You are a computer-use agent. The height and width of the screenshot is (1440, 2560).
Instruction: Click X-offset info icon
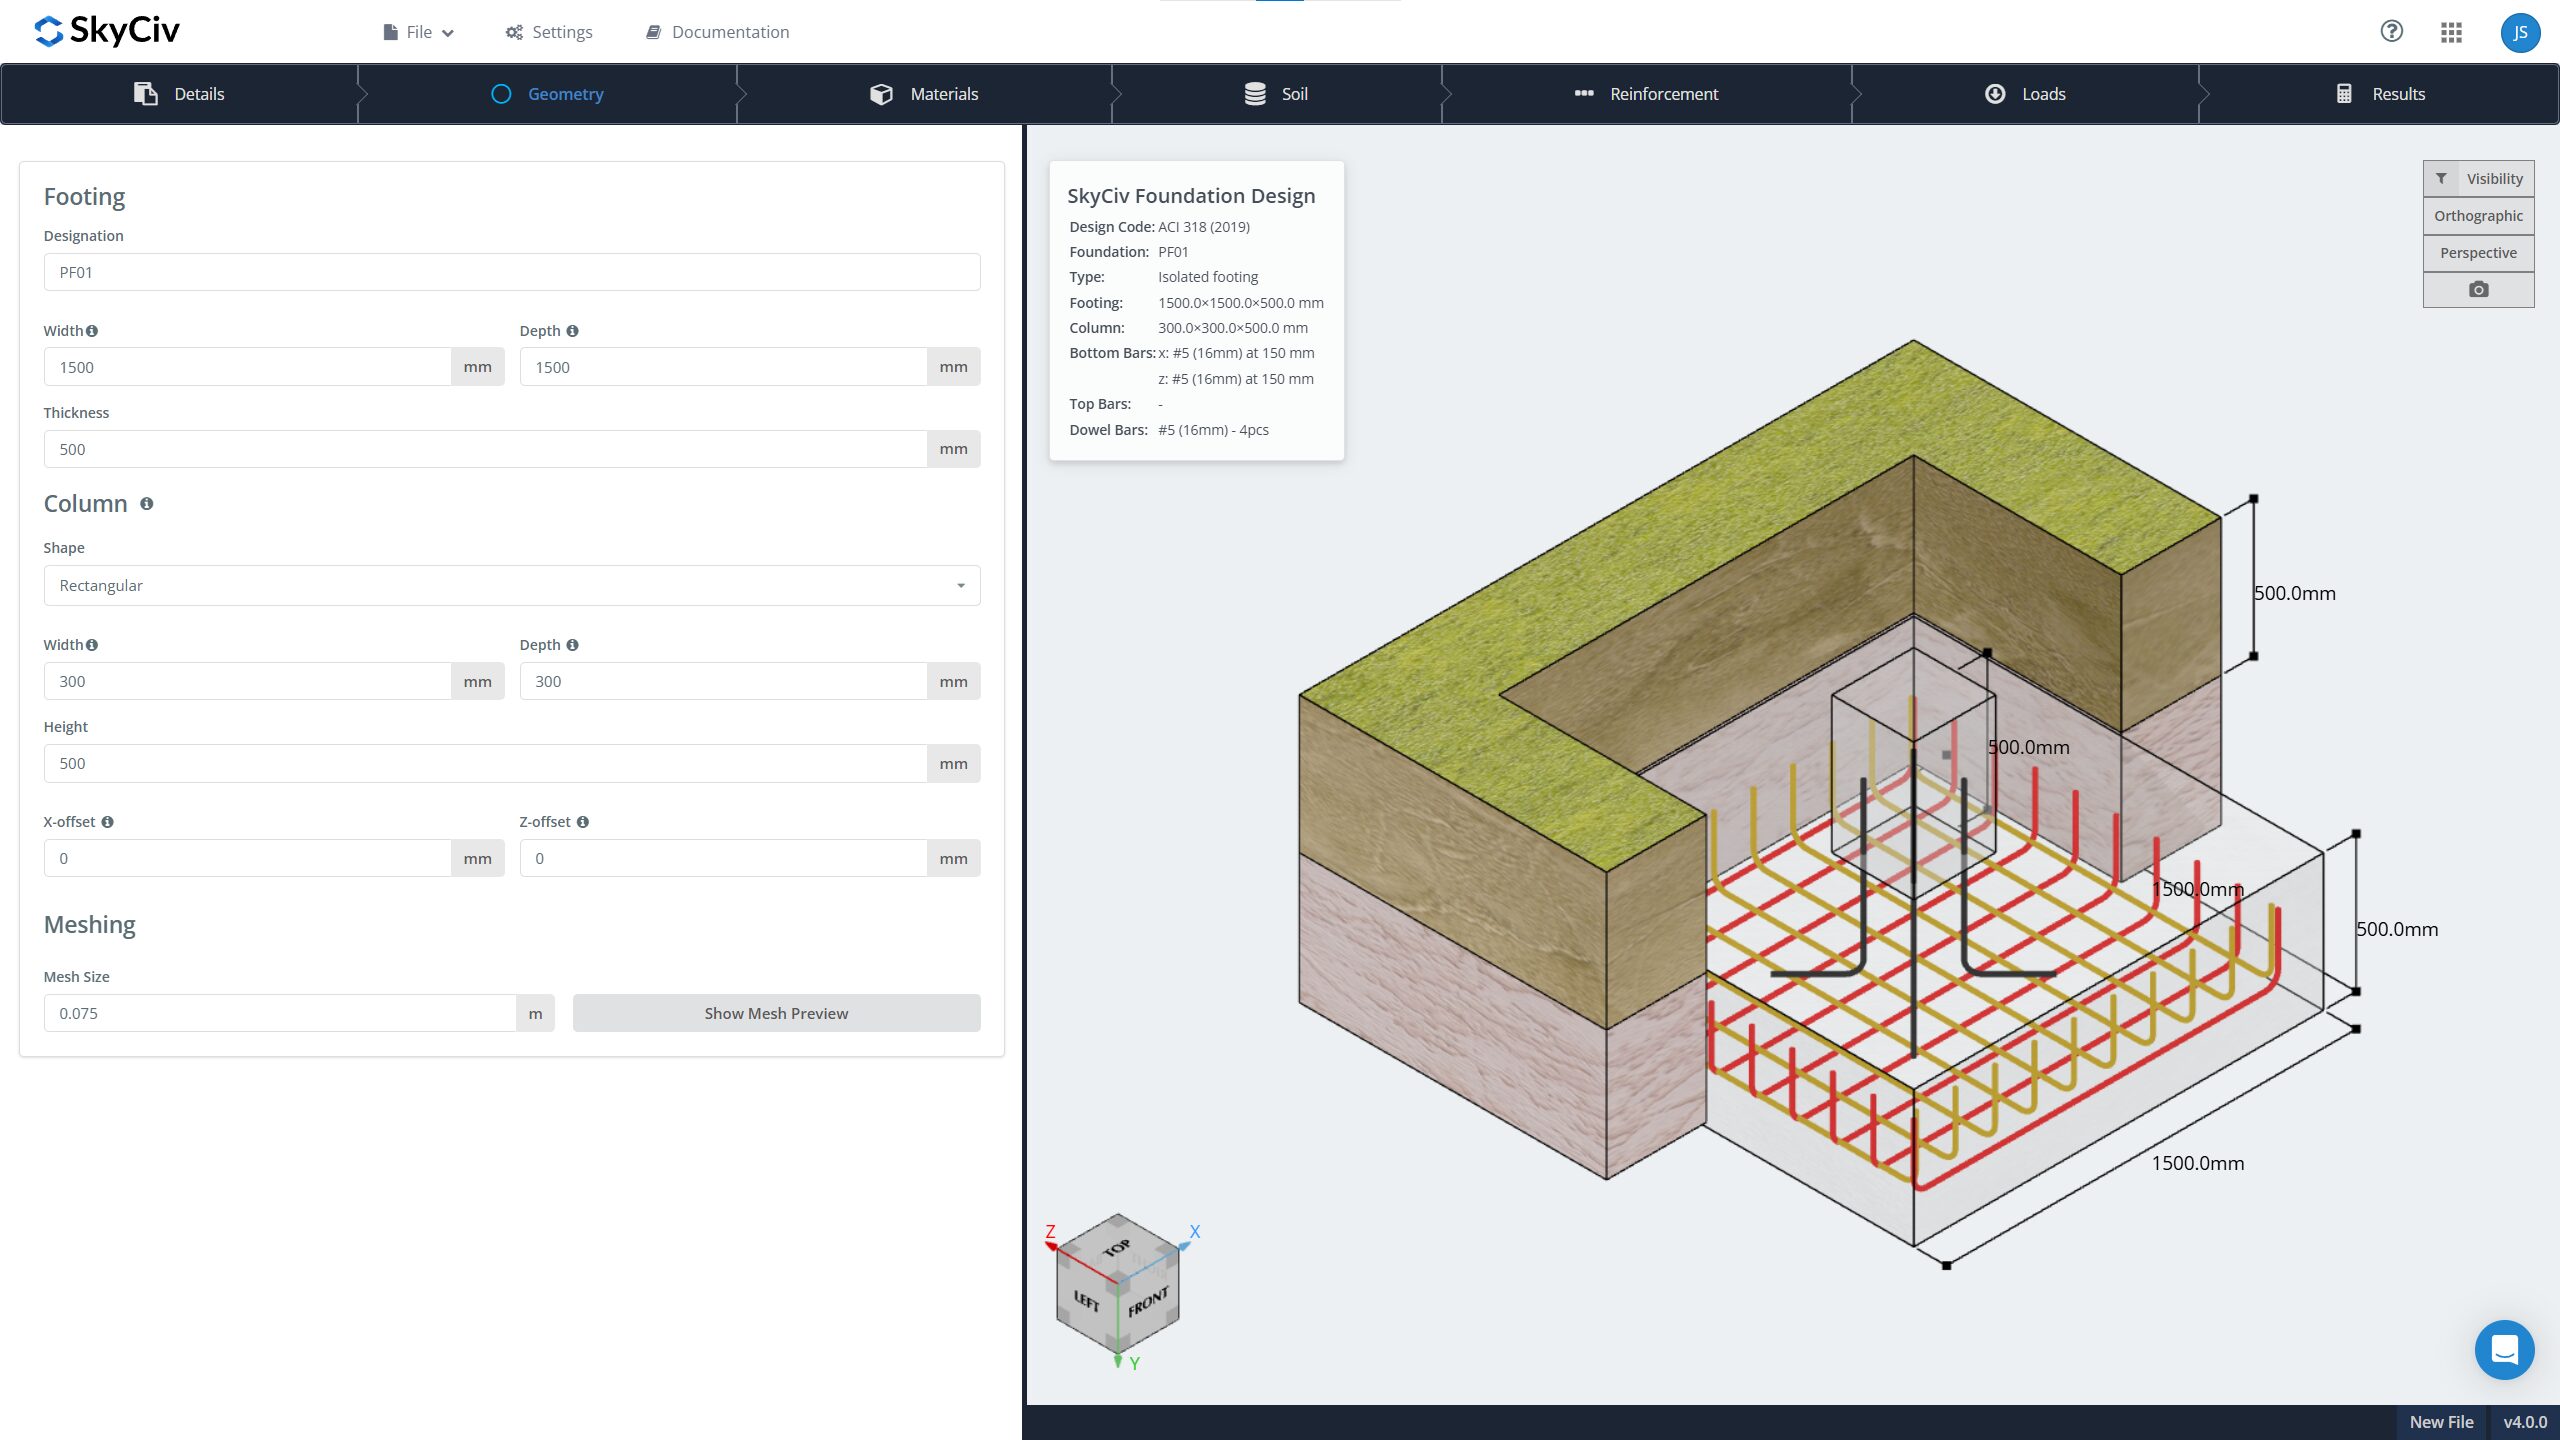107,822
